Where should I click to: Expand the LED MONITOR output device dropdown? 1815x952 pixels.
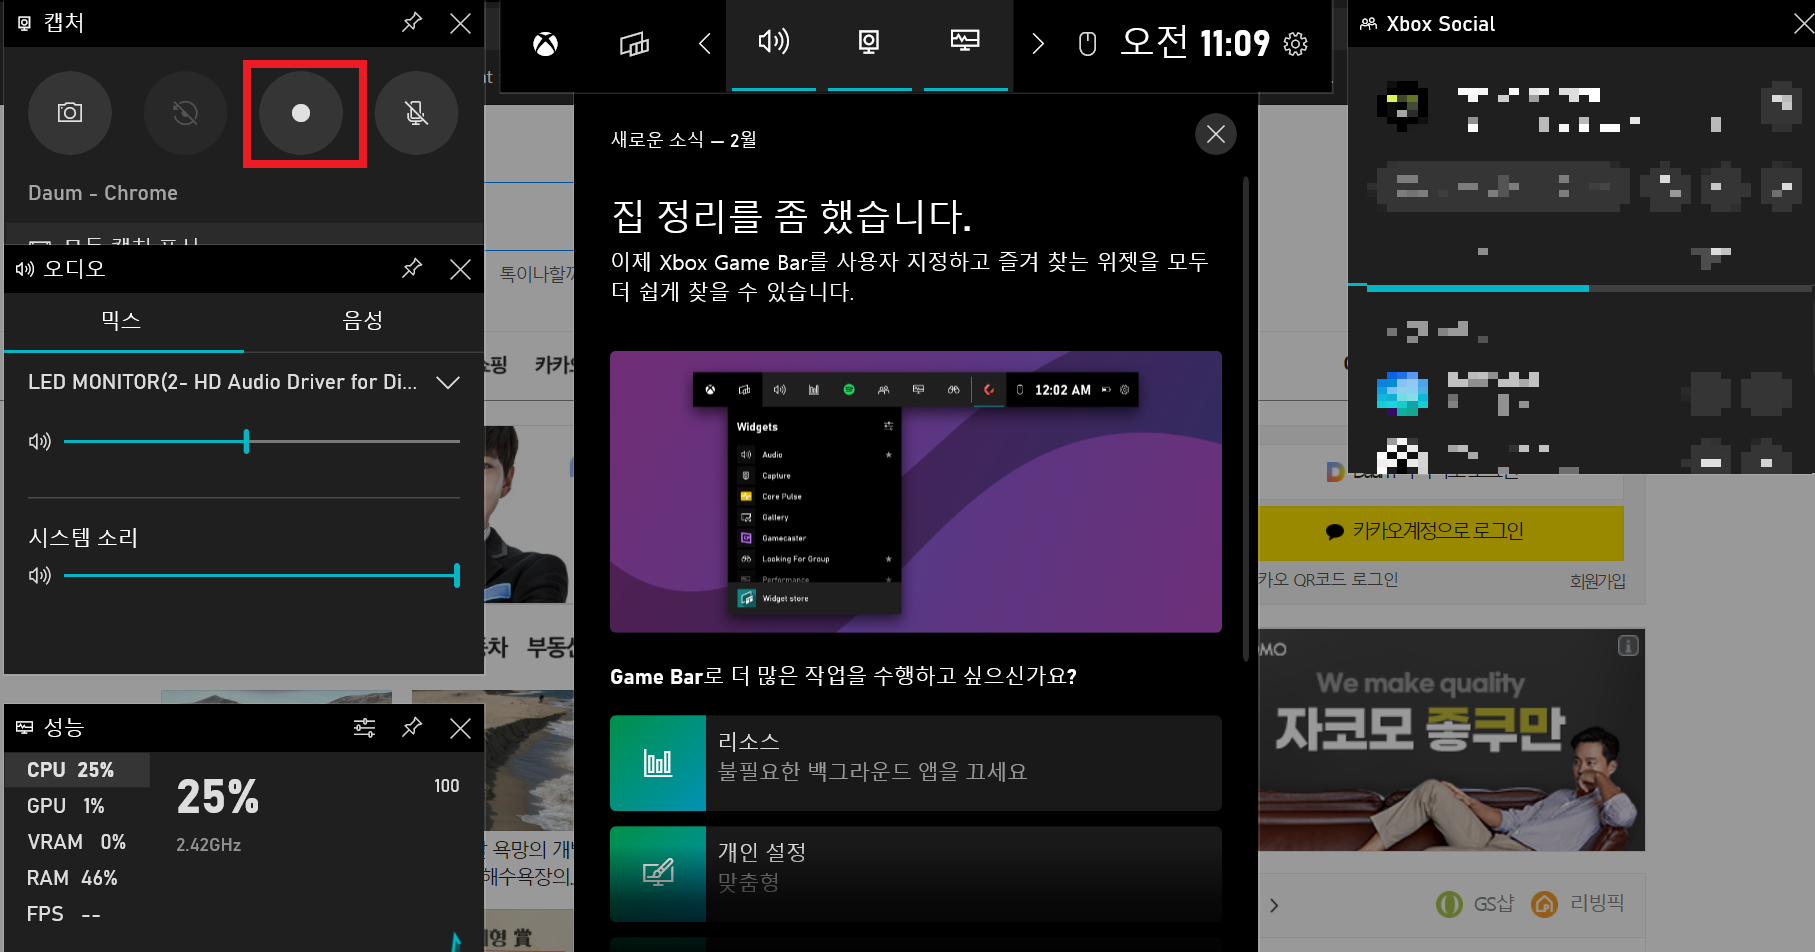point(448,383)
